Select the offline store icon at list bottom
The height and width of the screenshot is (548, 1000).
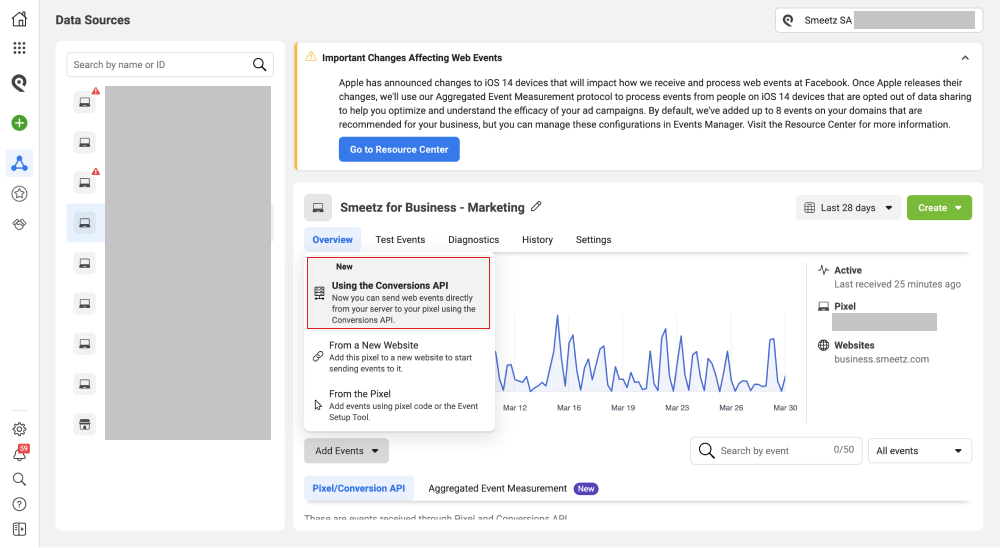pyautogui.click(x=85, y=424)
